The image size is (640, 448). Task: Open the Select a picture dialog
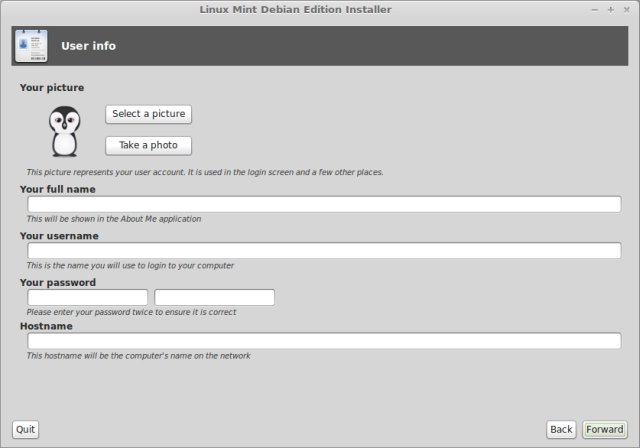click(x=149, y=114)
